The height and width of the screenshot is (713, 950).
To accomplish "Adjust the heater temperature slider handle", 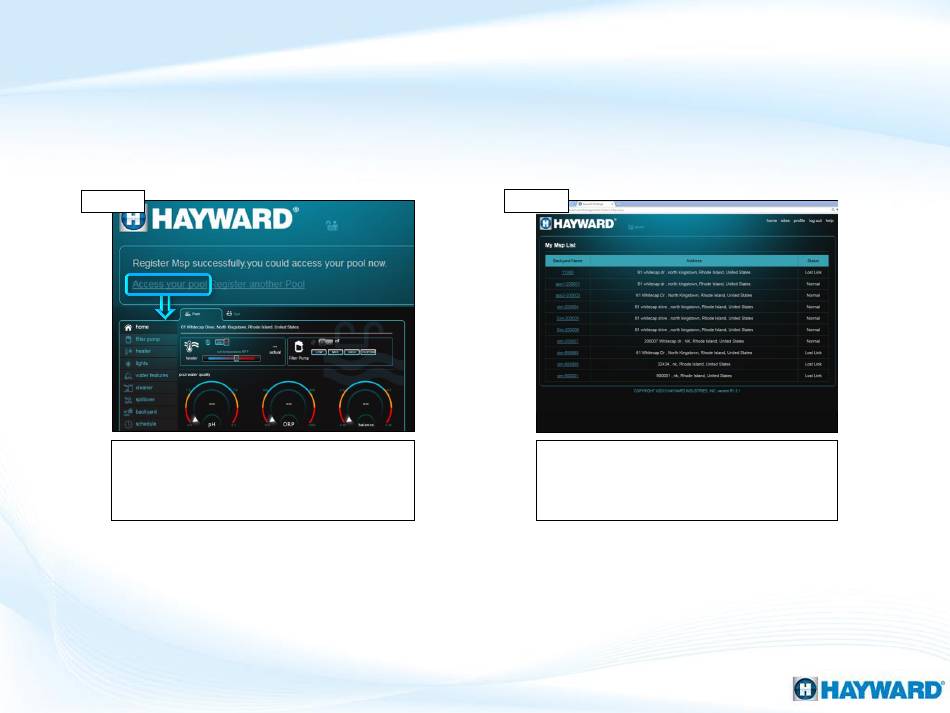I will (x=236, y=359).
